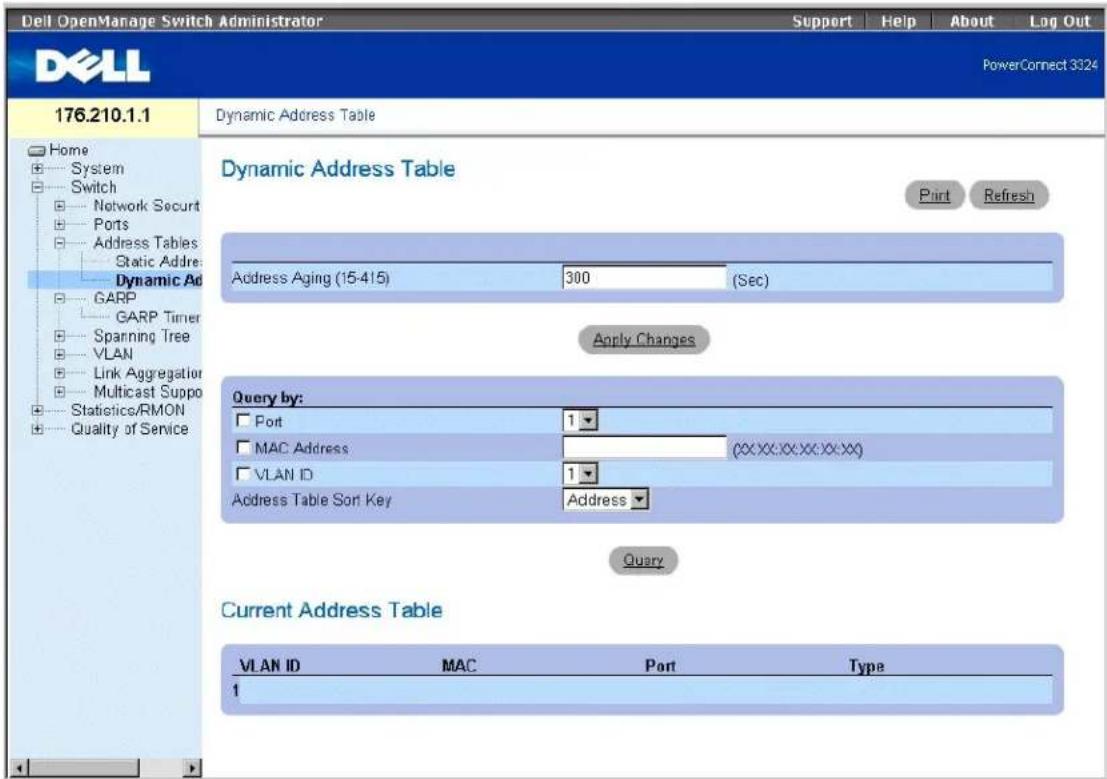Open GARP in the tree
The image size is (1107, 779).
click(x=114, y=299)
